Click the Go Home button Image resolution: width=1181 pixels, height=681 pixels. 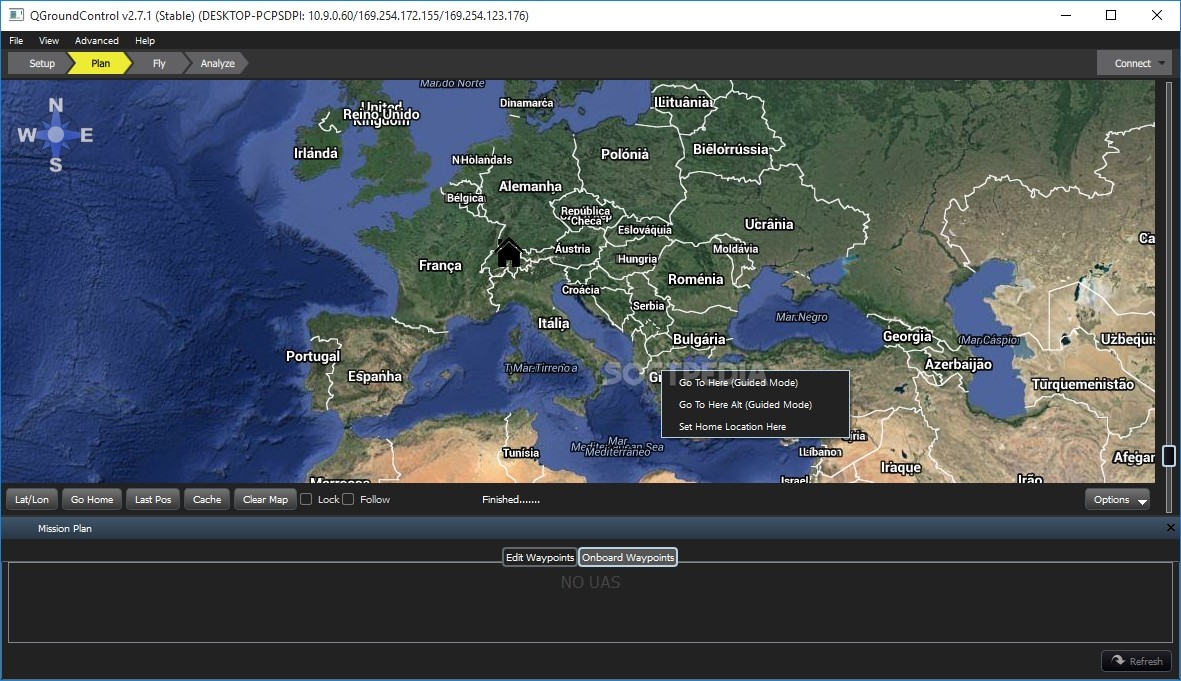tap(92, 499)
